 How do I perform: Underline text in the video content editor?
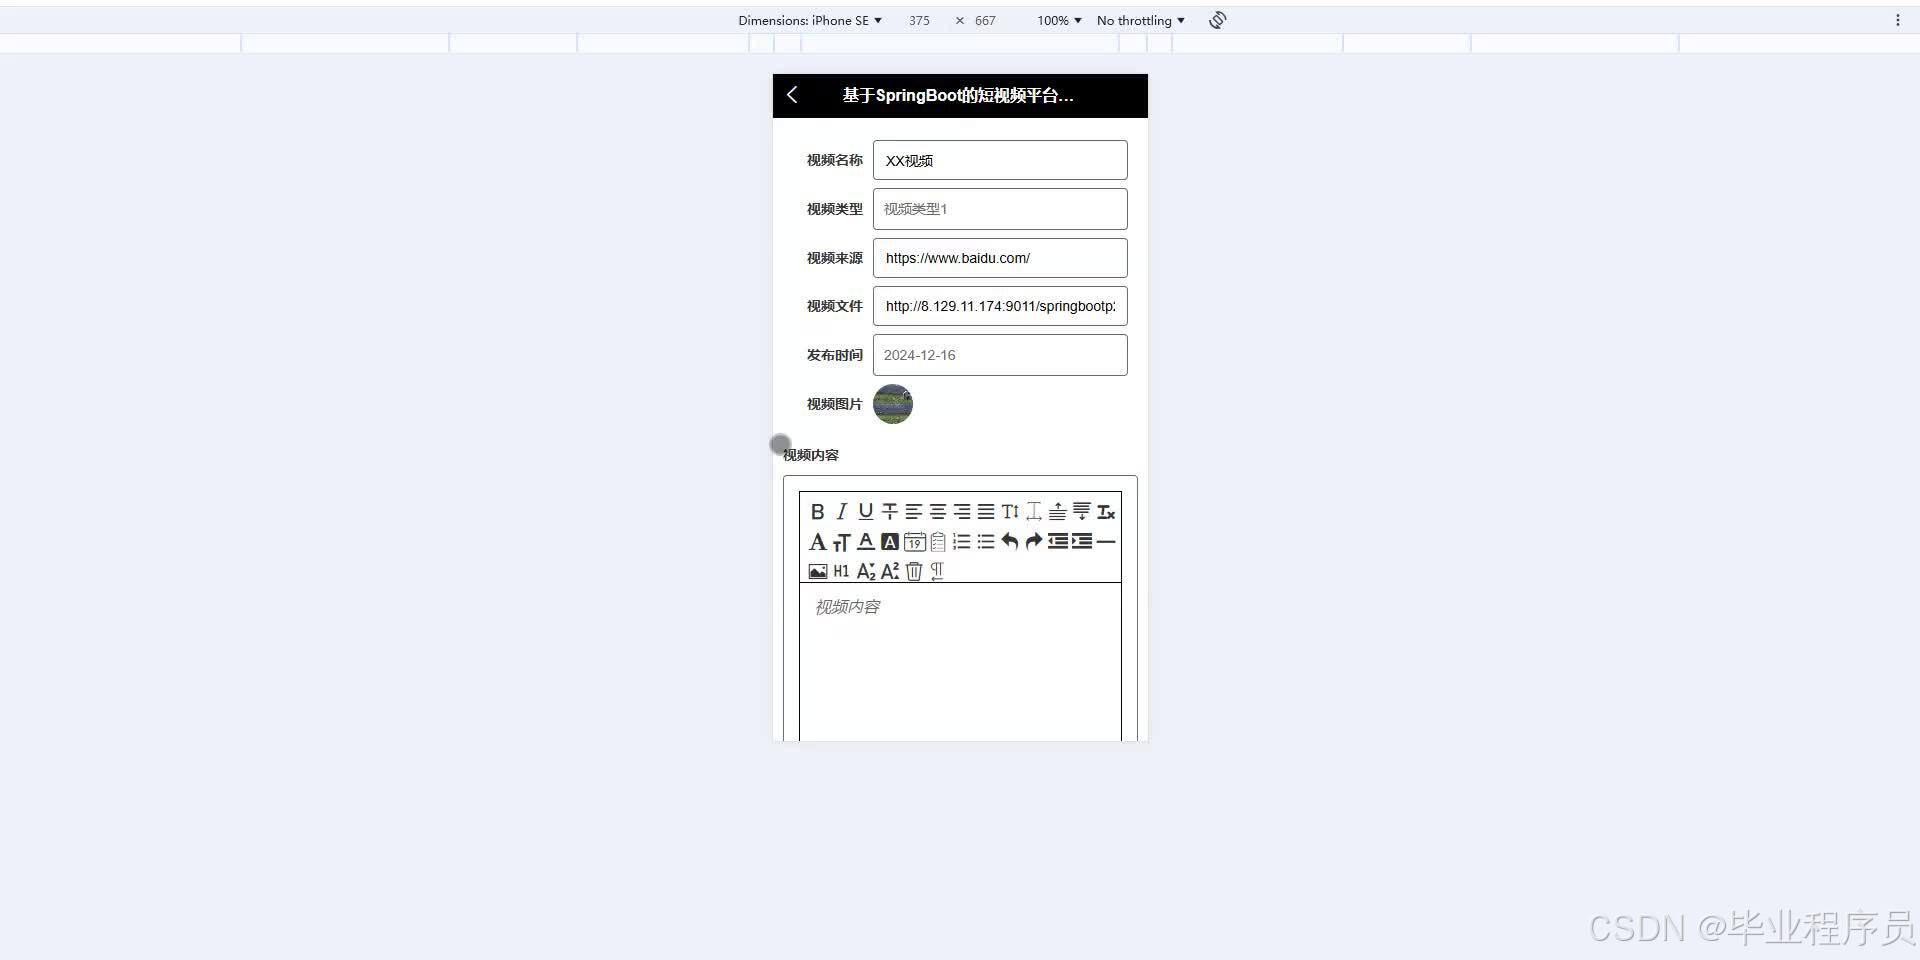[865, 511]
